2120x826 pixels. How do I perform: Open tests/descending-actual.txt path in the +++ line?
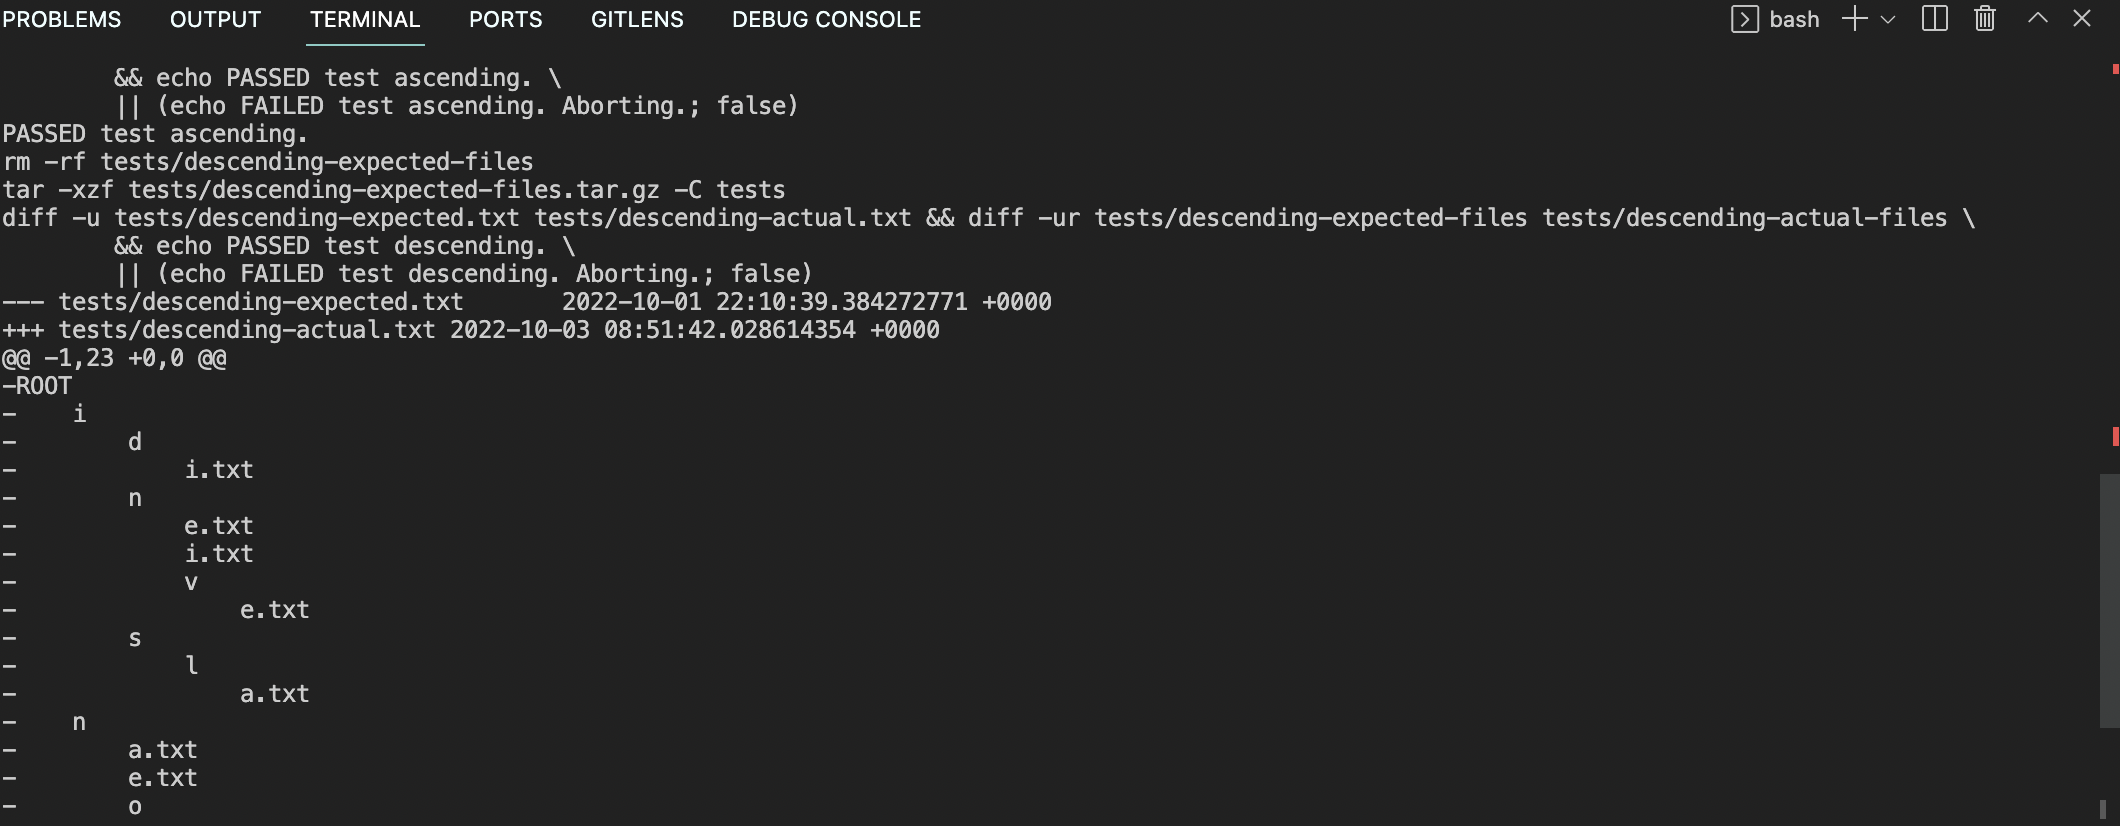pos(247,330)
